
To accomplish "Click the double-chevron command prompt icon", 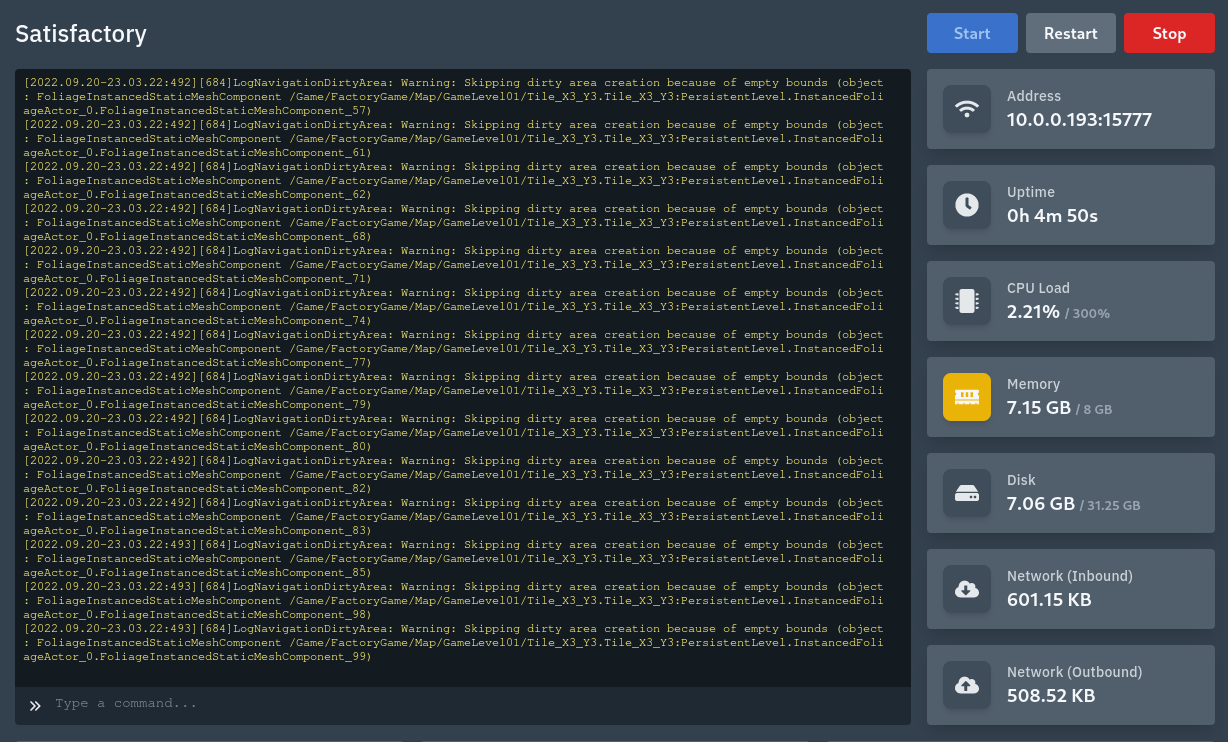I will click(x=34, y=705).
